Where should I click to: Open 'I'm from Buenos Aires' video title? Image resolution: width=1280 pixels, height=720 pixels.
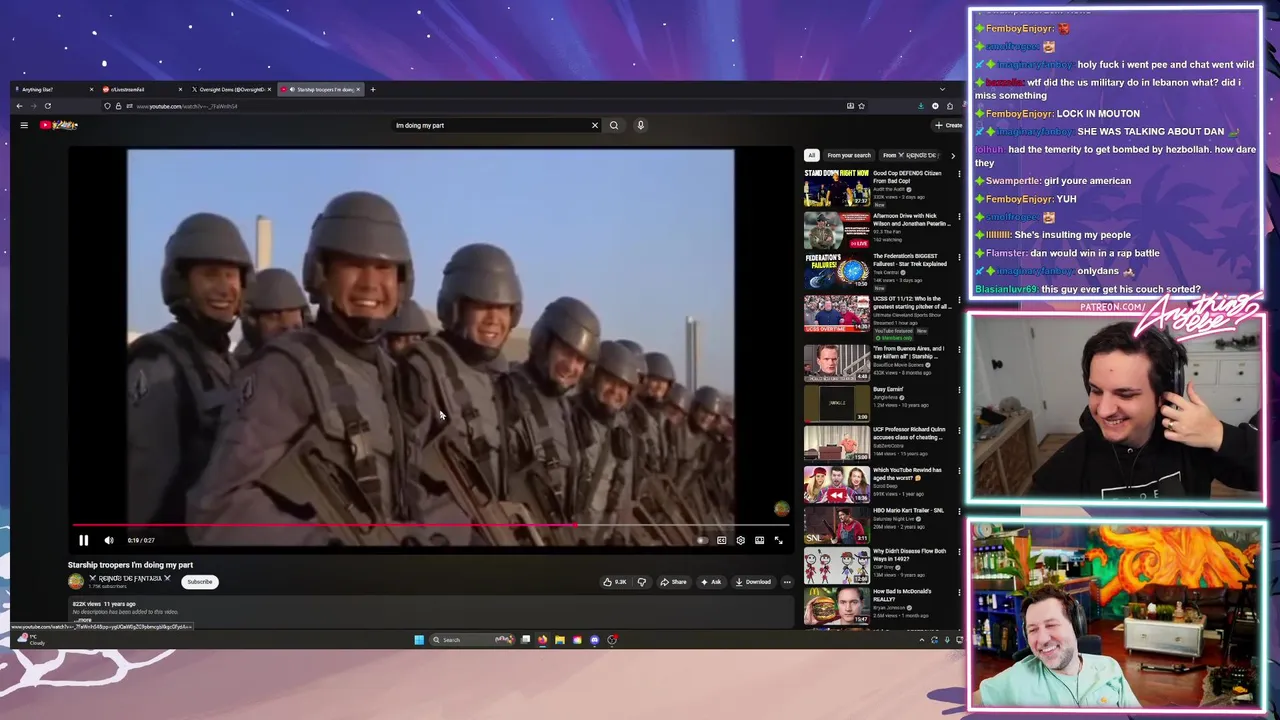coord(908,352)
